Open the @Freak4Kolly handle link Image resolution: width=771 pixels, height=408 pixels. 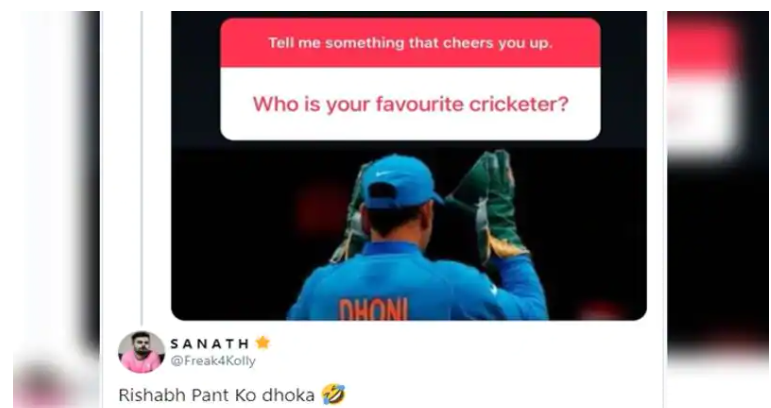213,361
